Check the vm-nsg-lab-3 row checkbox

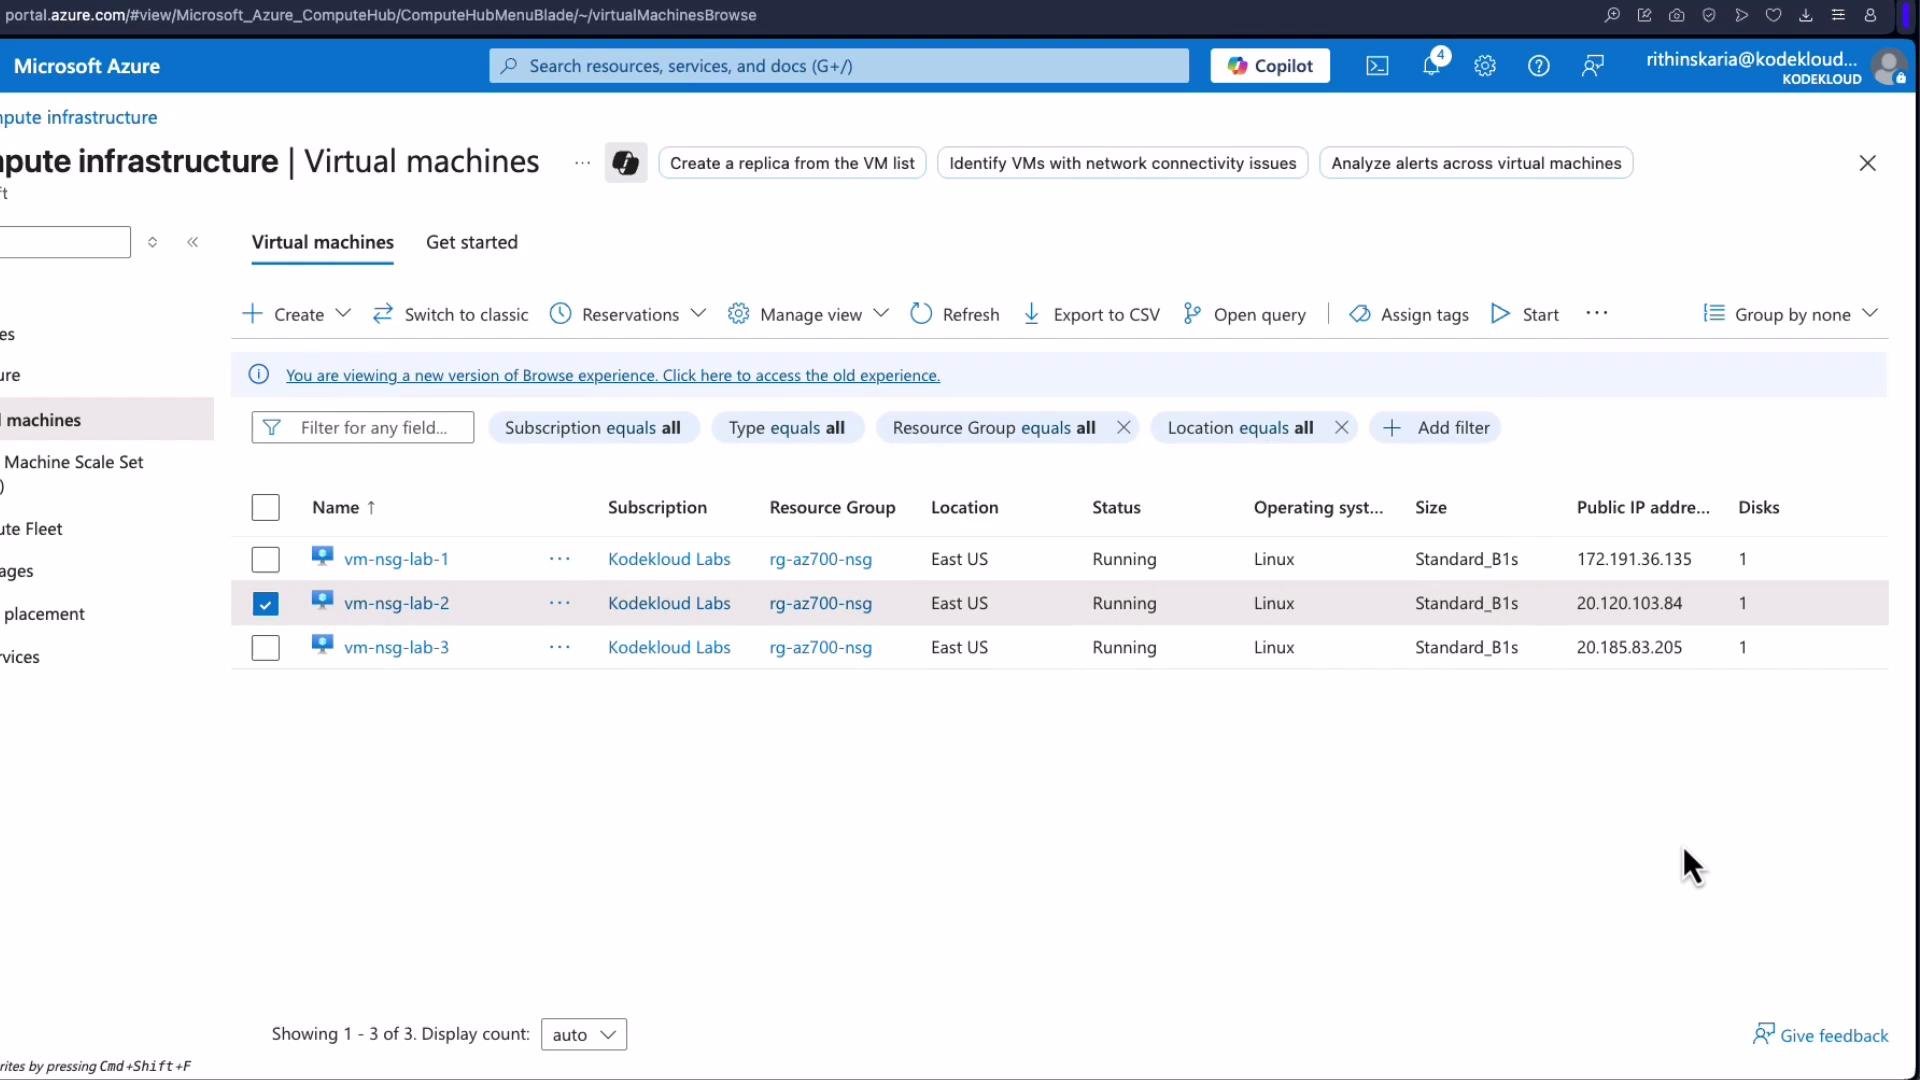coord(266,648)
